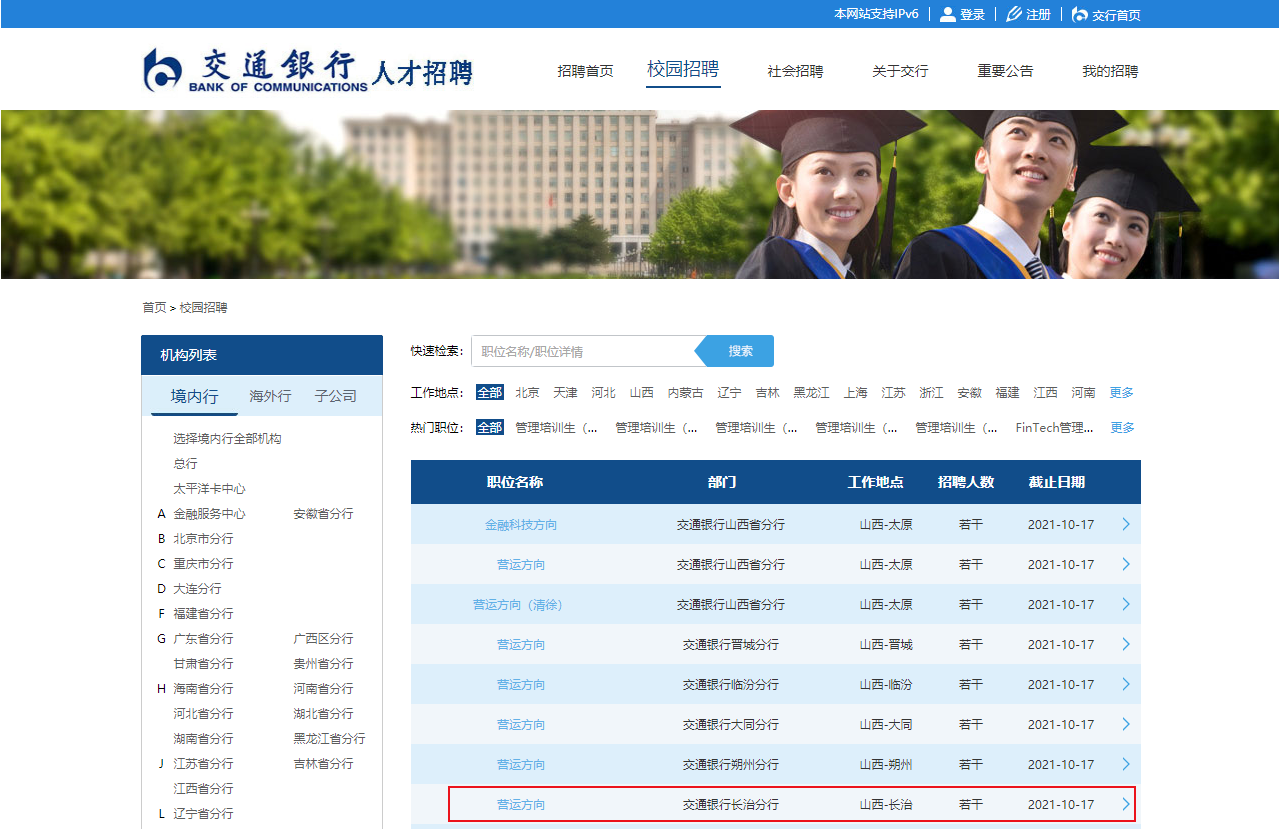This screenshot has height=829, width=1279.
Task: Open 关于交行 menu
Action: click(900, 71)
